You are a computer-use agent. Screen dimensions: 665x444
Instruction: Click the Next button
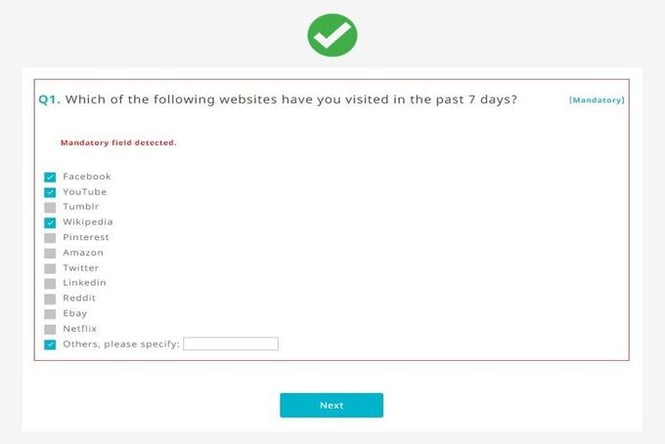pyautogui.click(x=332, y=405)
